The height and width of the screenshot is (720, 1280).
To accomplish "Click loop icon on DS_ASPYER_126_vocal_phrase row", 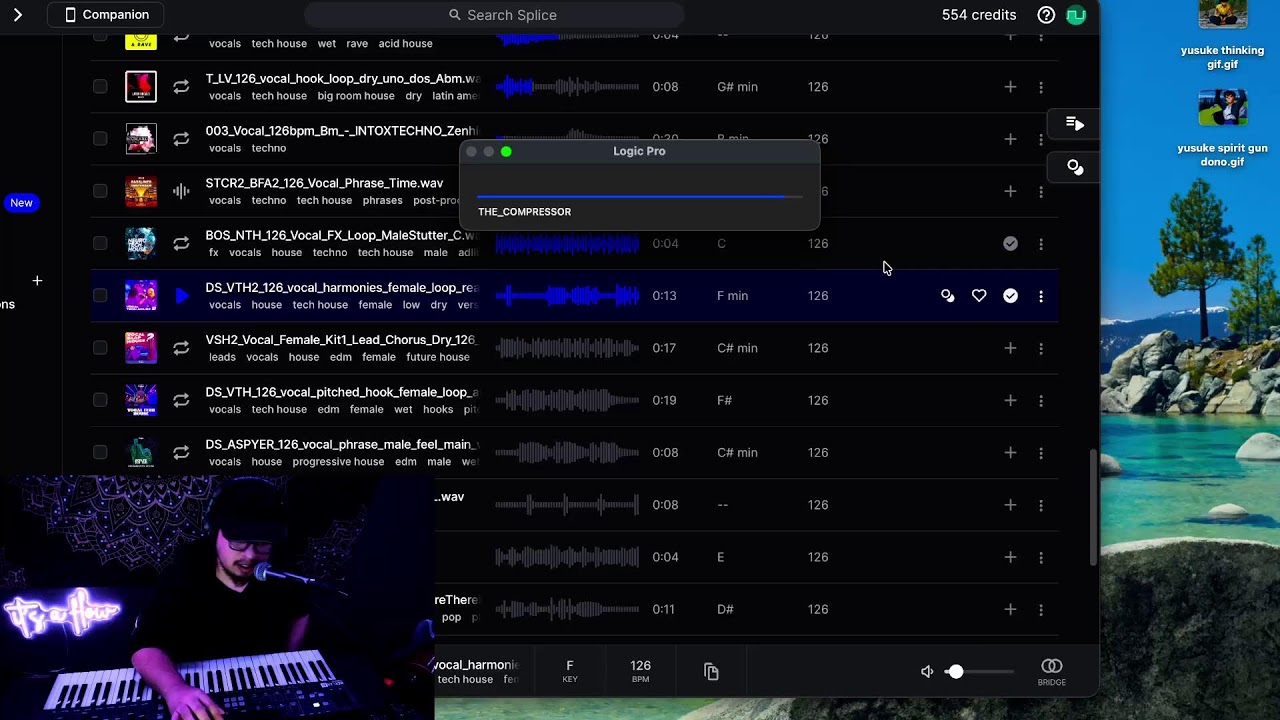I will pyautogui.click(x=181, y=452).
